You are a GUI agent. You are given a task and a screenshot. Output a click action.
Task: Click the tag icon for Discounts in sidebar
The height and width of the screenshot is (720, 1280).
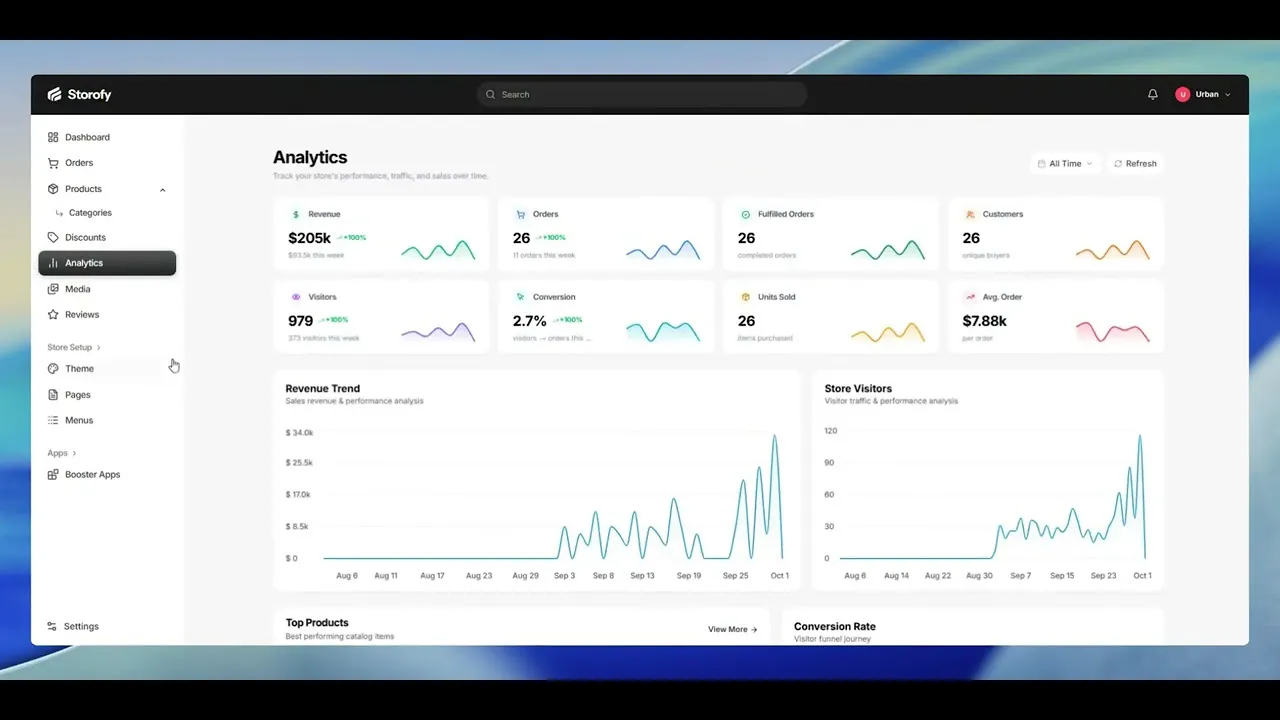click(53, 237)
